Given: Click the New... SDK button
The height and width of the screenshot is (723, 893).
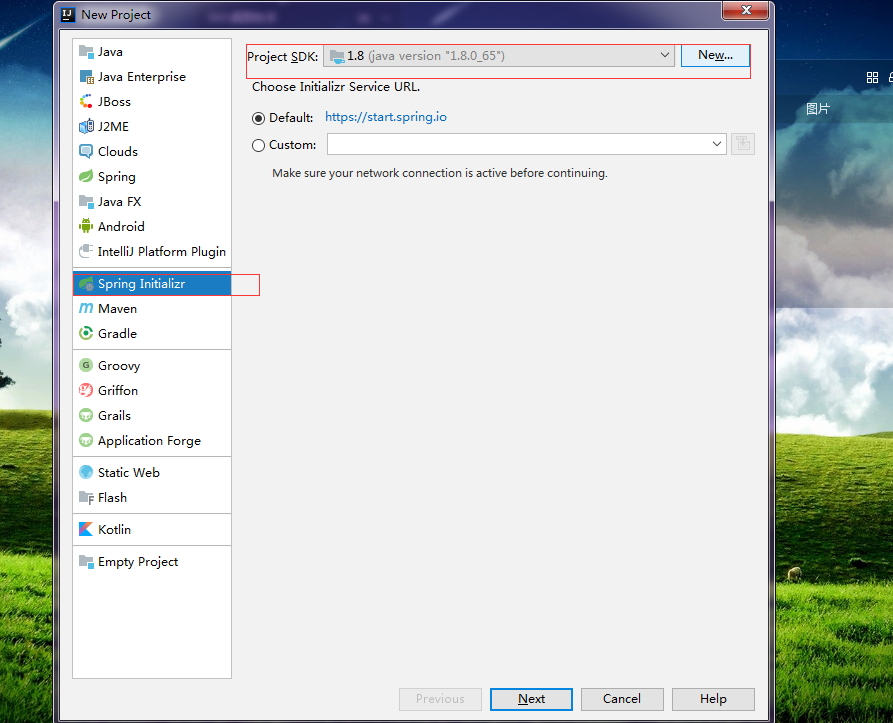Looking at the screenshot, I should [x=715, y=55].
